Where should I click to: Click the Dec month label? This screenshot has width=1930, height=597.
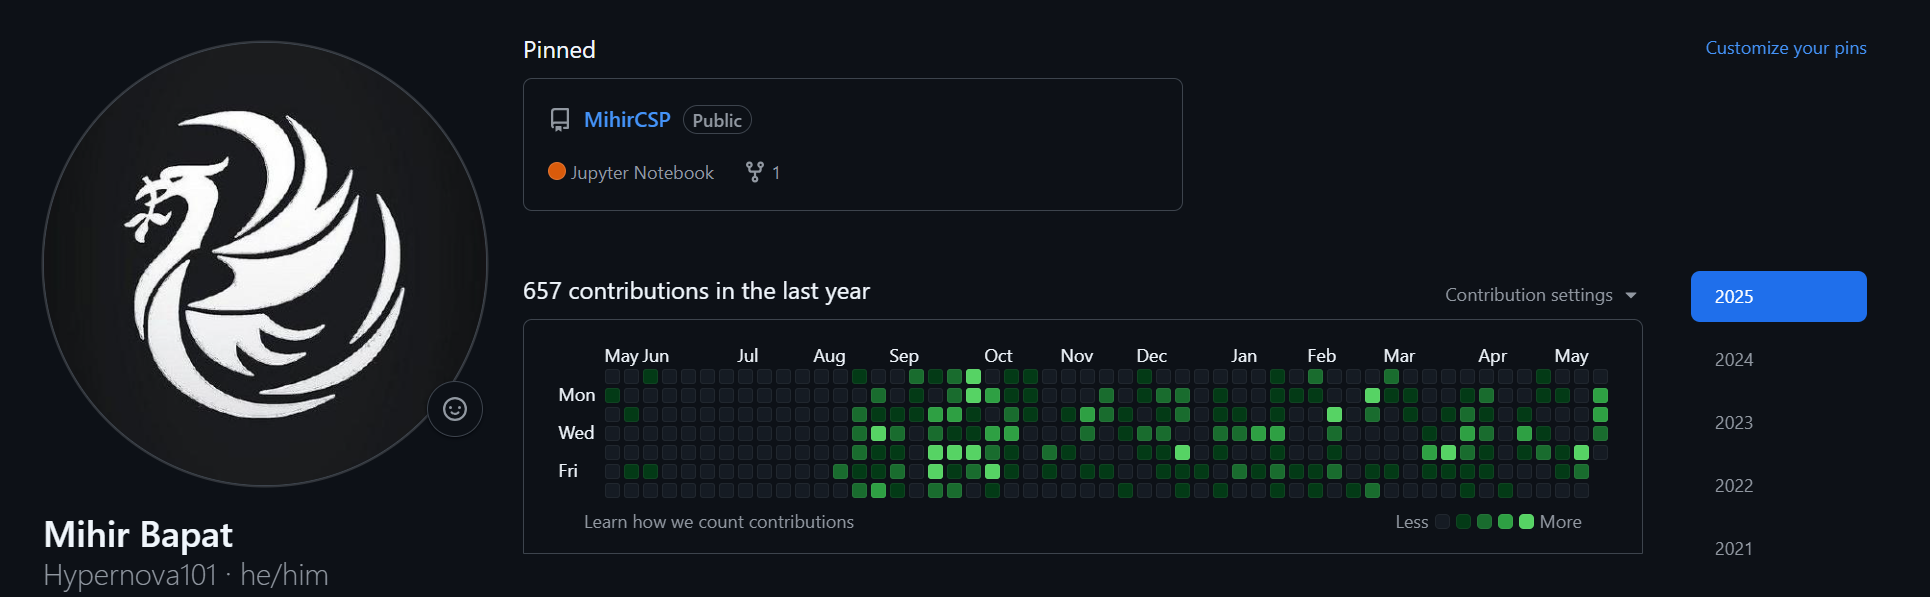(x=1152, y=356)
